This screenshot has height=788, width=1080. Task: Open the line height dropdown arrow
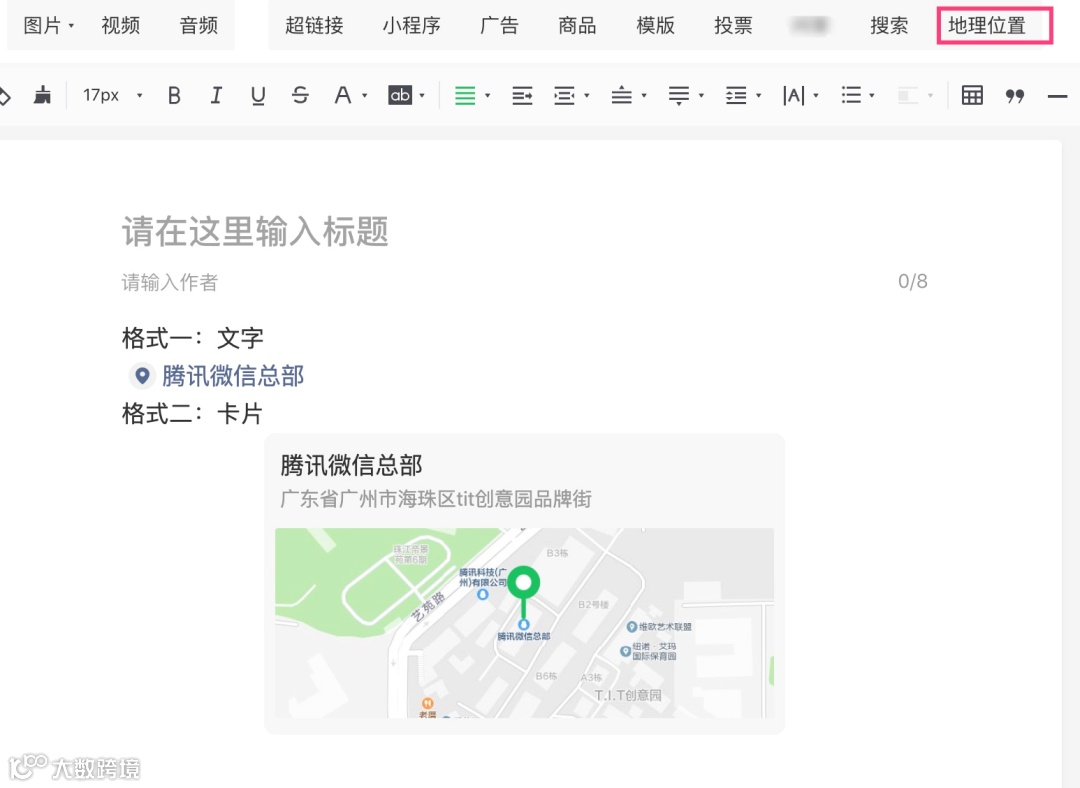click(758, 96)
